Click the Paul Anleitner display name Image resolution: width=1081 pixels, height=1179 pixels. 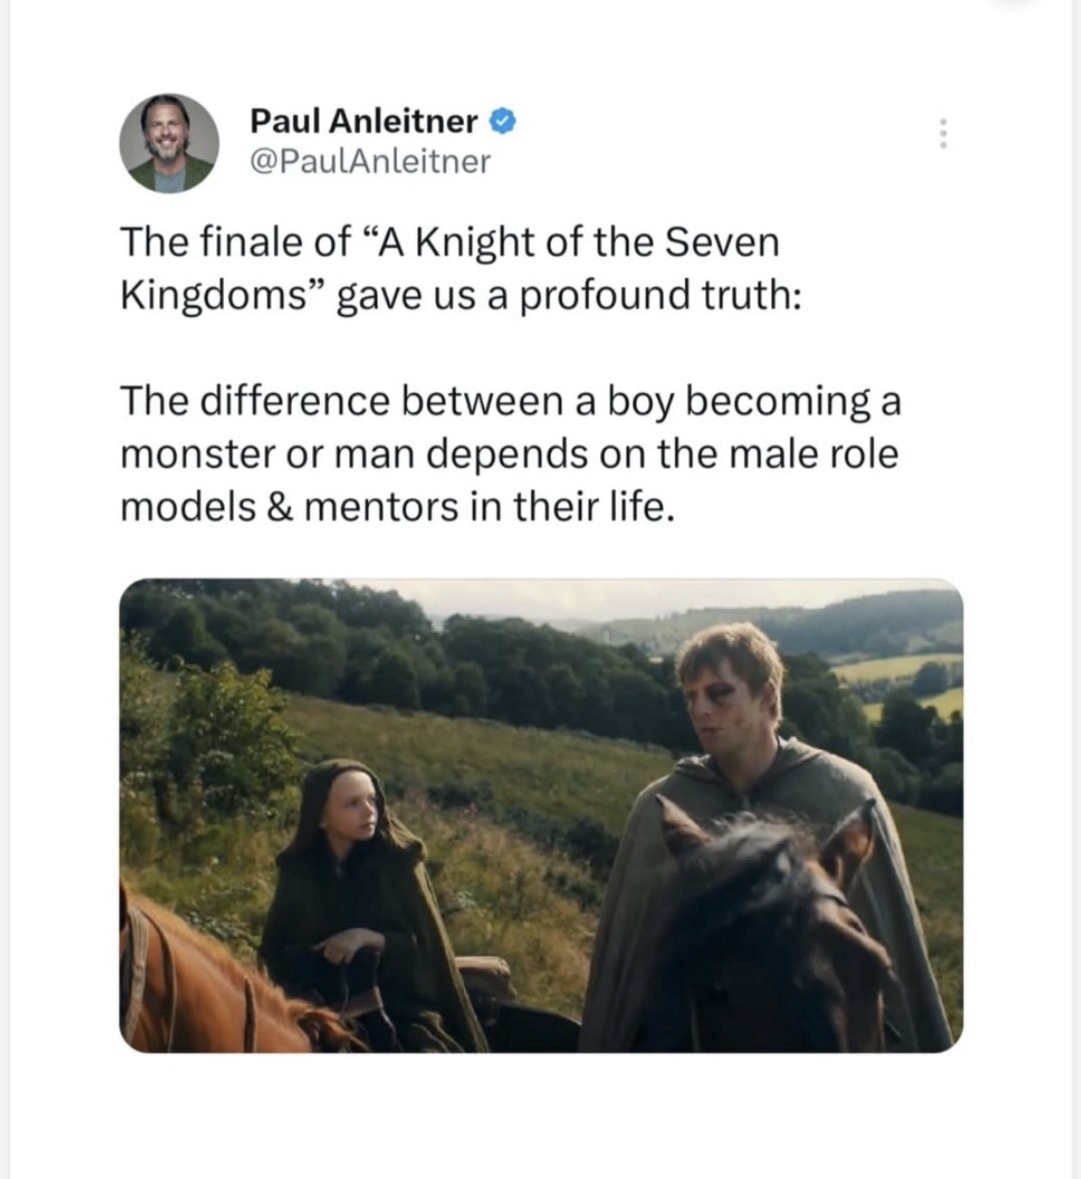pyautogui.click(x=363, y=122)
